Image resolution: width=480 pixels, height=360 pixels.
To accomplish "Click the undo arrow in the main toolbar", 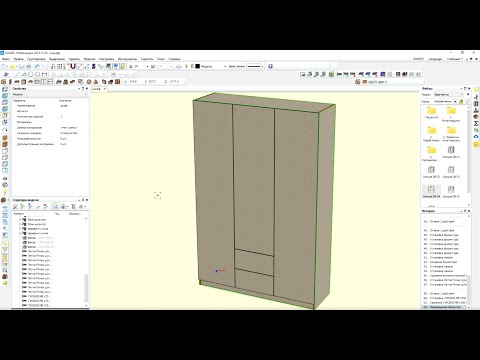I will [37, 66].
